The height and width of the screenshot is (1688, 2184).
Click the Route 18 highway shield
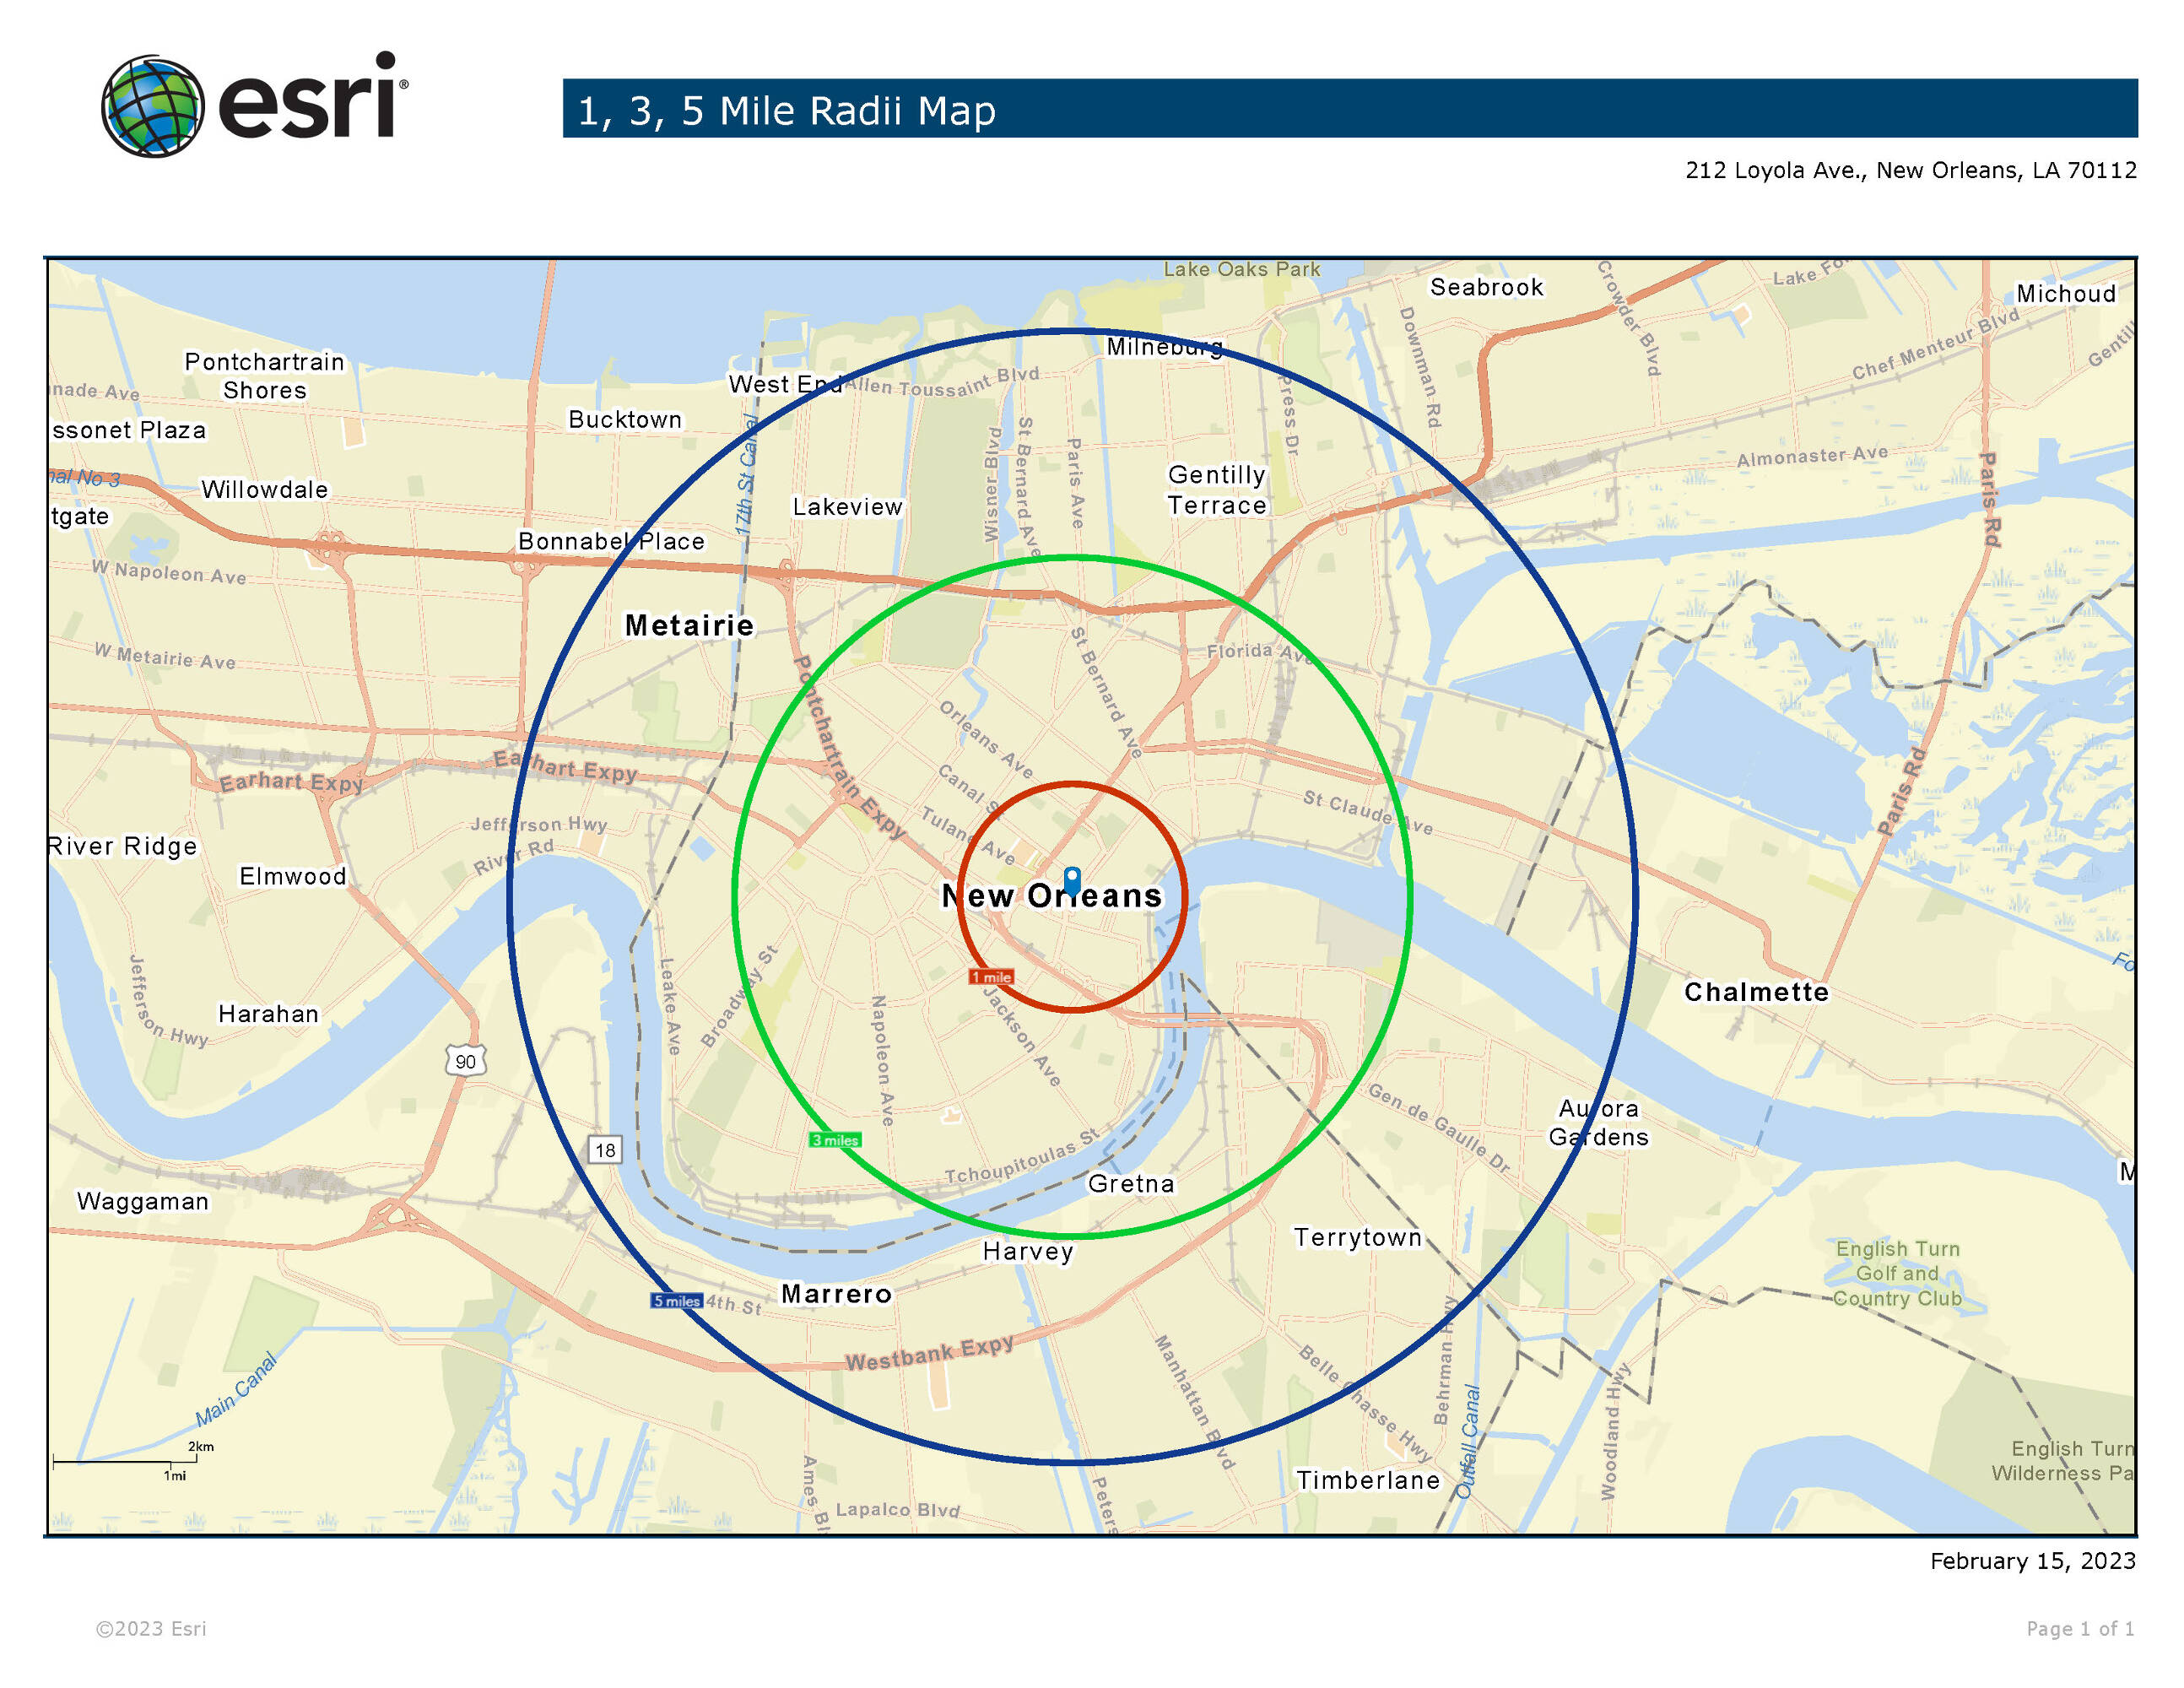pyautogui.click(x=605, y=1150)
